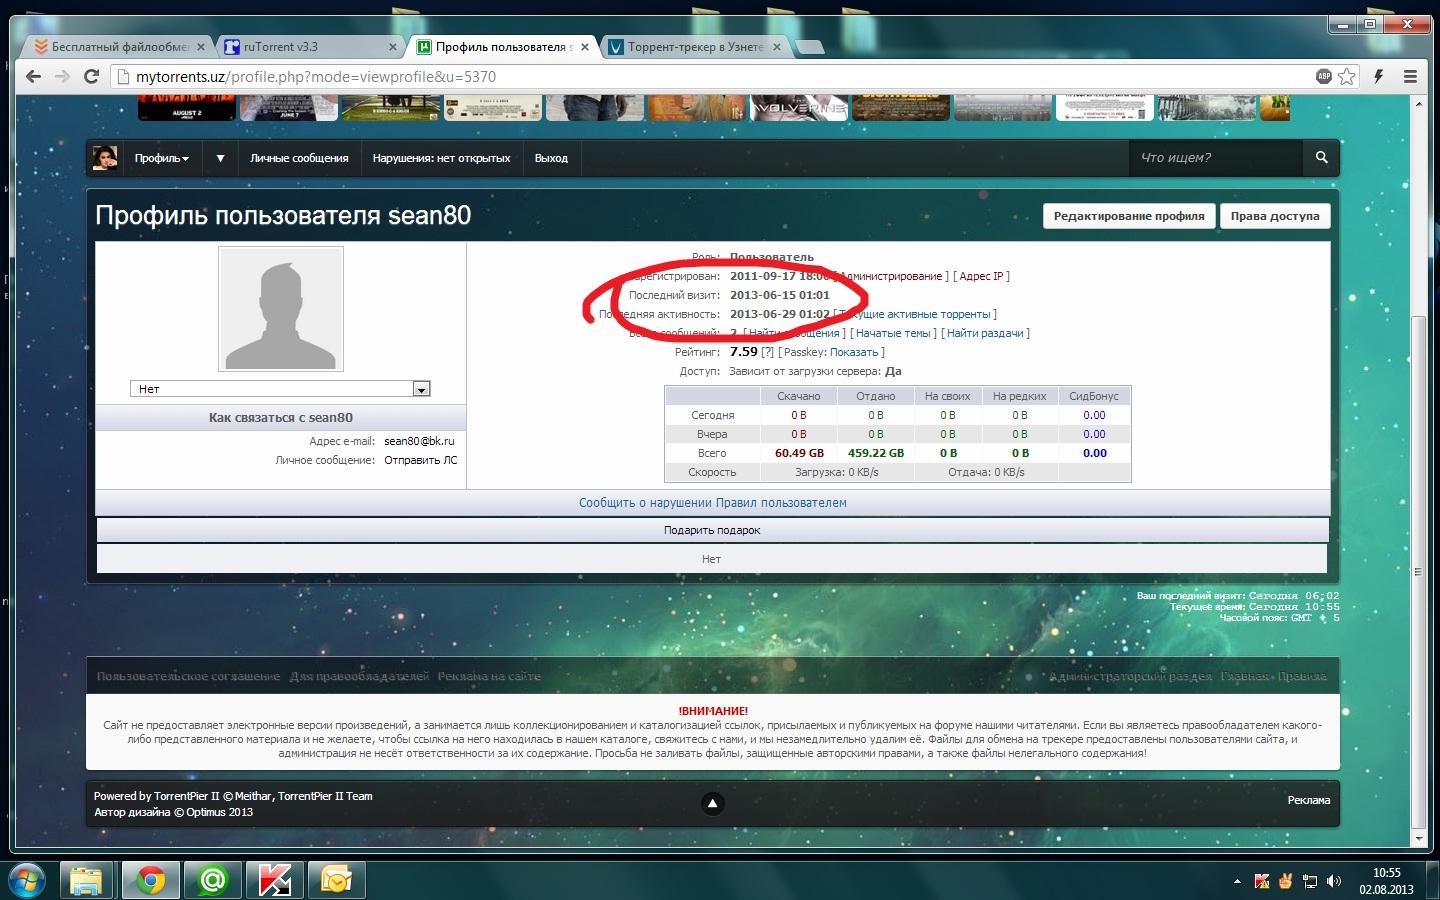Open Kaspersky from the taskbar
This screenshot has width=1440, height=900.
274,880
